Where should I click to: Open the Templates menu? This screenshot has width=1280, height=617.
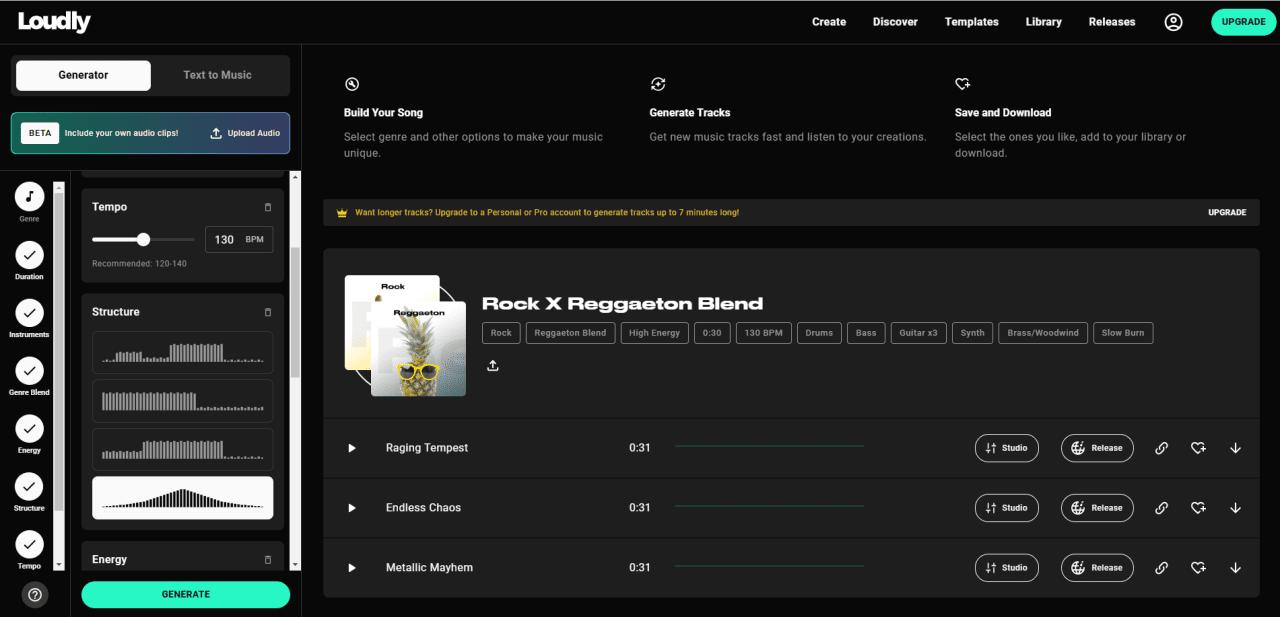(x=971, y=22)
